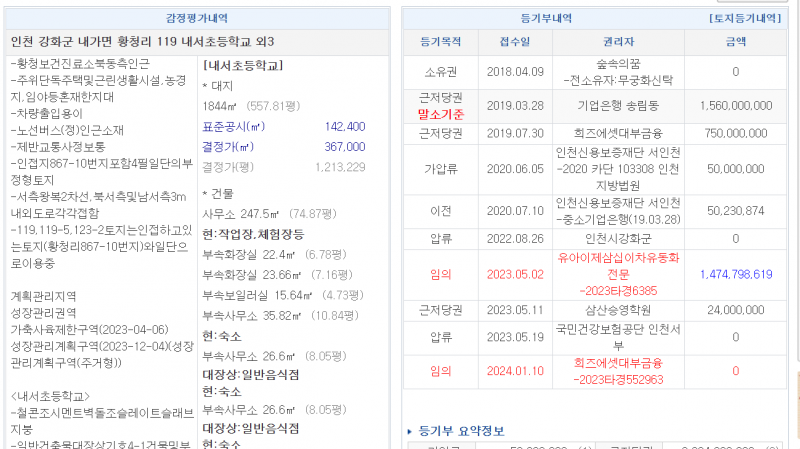Click the 접수일 column header
800x449 pixels.
pyautogui.click(x=515, y=42)
